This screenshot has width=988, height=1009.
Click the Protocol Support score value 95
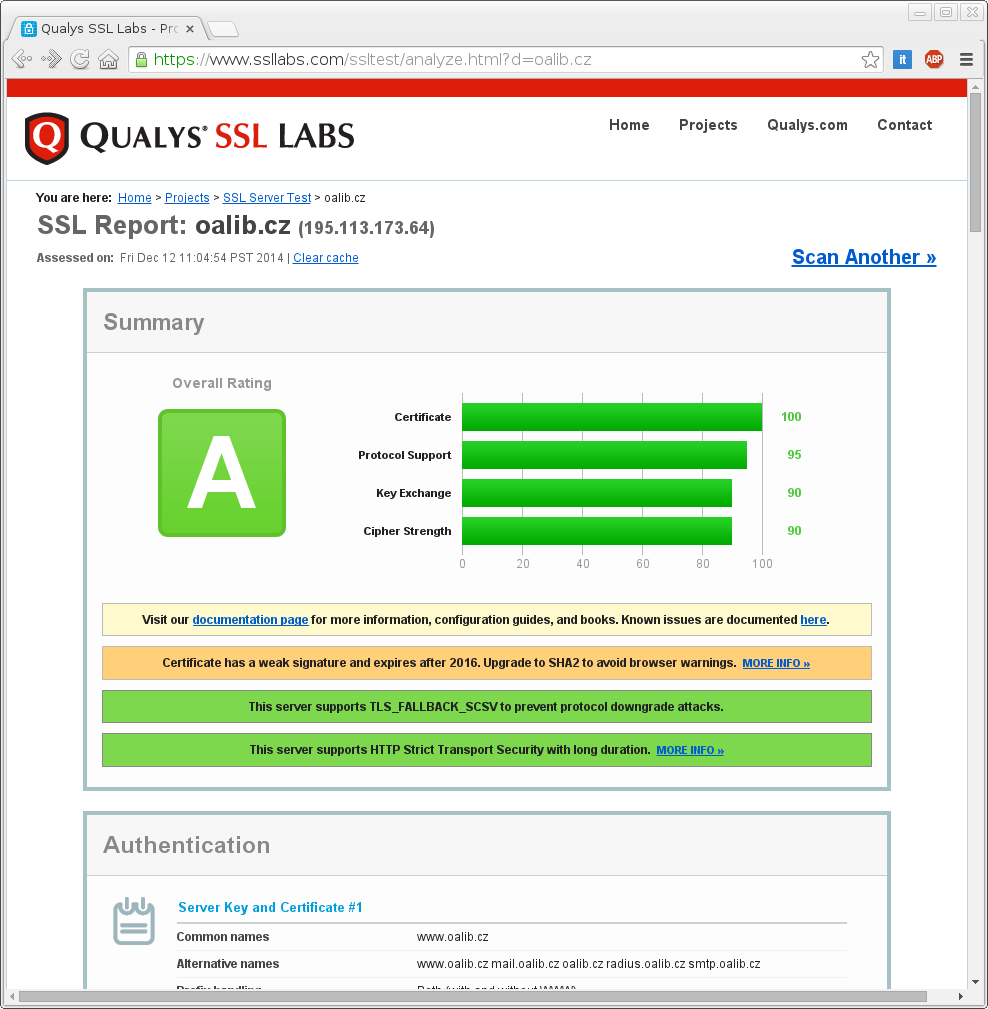794,455
